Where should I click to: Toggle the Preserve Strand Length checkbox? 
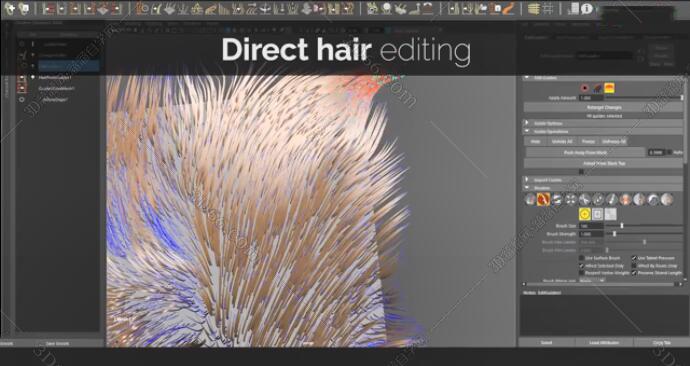[634, 273]
